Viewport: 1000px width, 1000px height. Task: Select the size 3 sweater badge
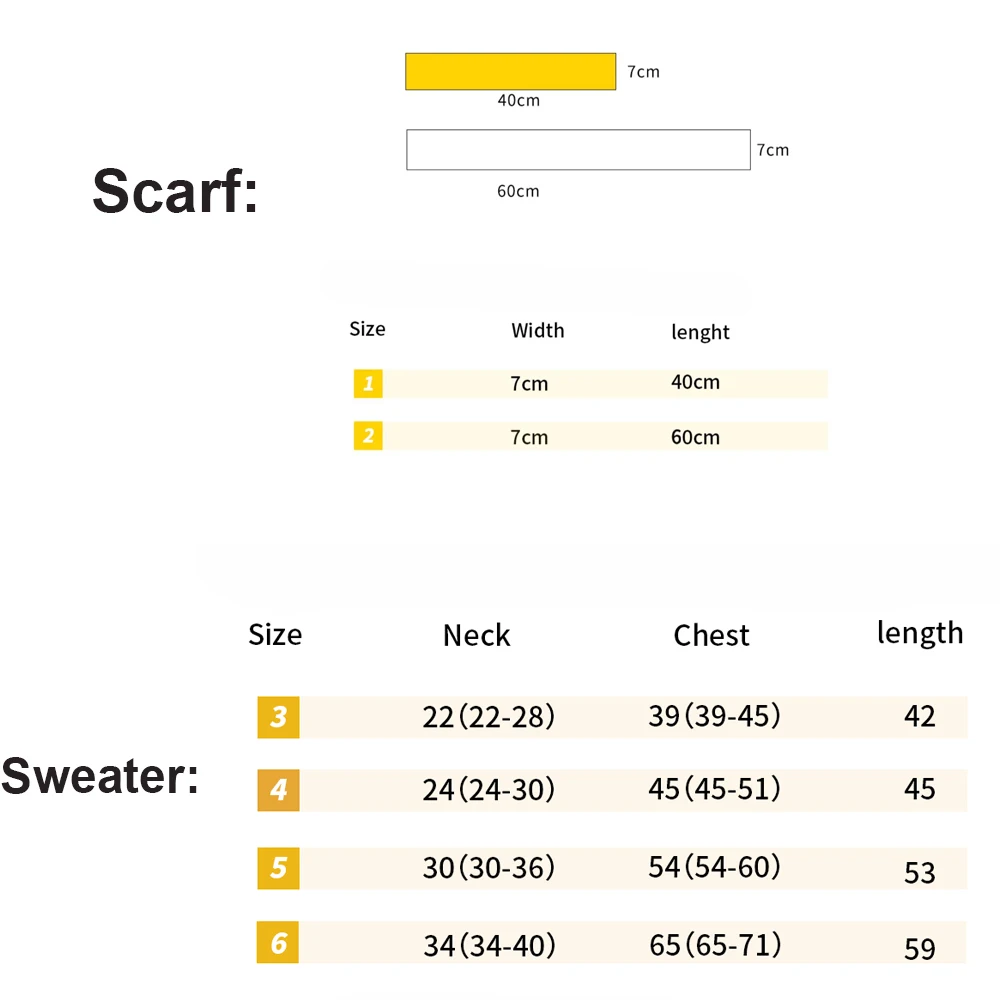pyautogui.click(x=278, y=717)
